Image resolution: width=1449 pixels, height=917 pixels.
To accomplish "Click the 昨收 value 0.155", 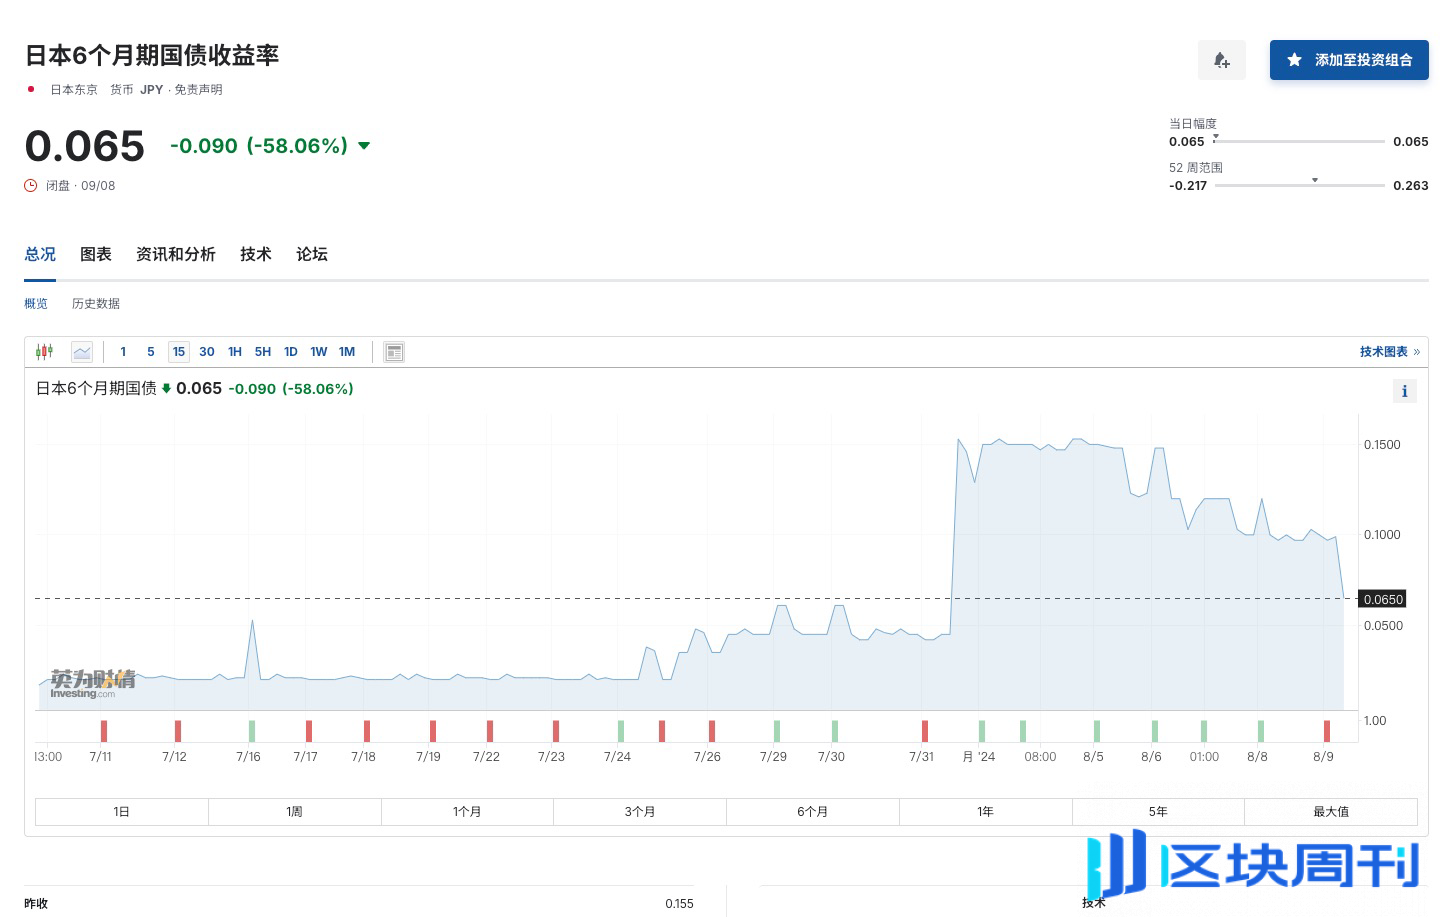I will tap(679, 903).
